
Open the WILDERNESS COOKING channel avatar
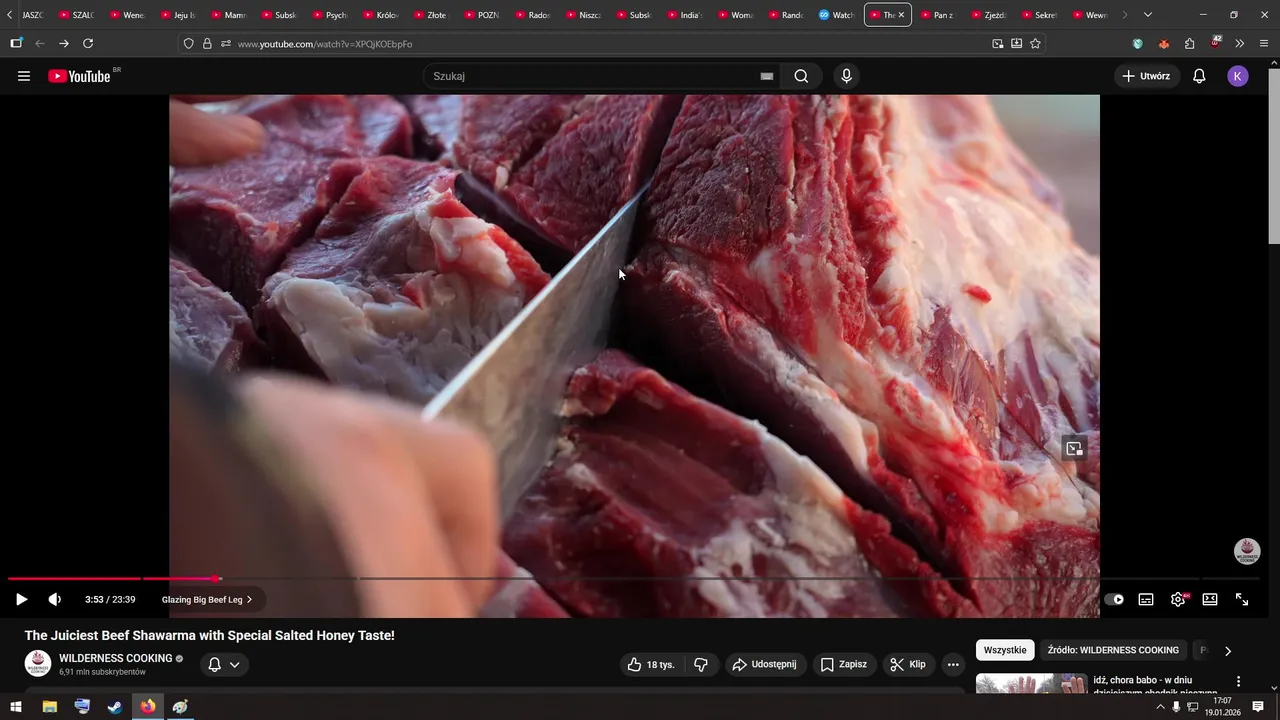(38, 664)
